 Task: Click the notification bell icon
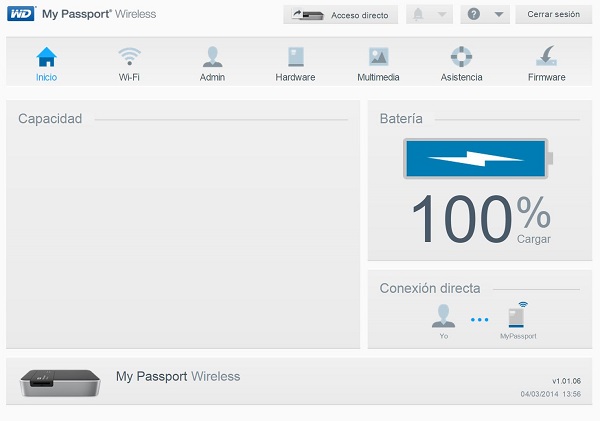418,15
